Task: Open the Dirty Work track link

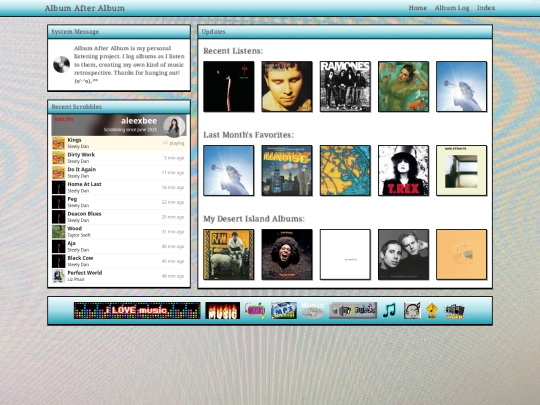Action: tap(81, 155)
